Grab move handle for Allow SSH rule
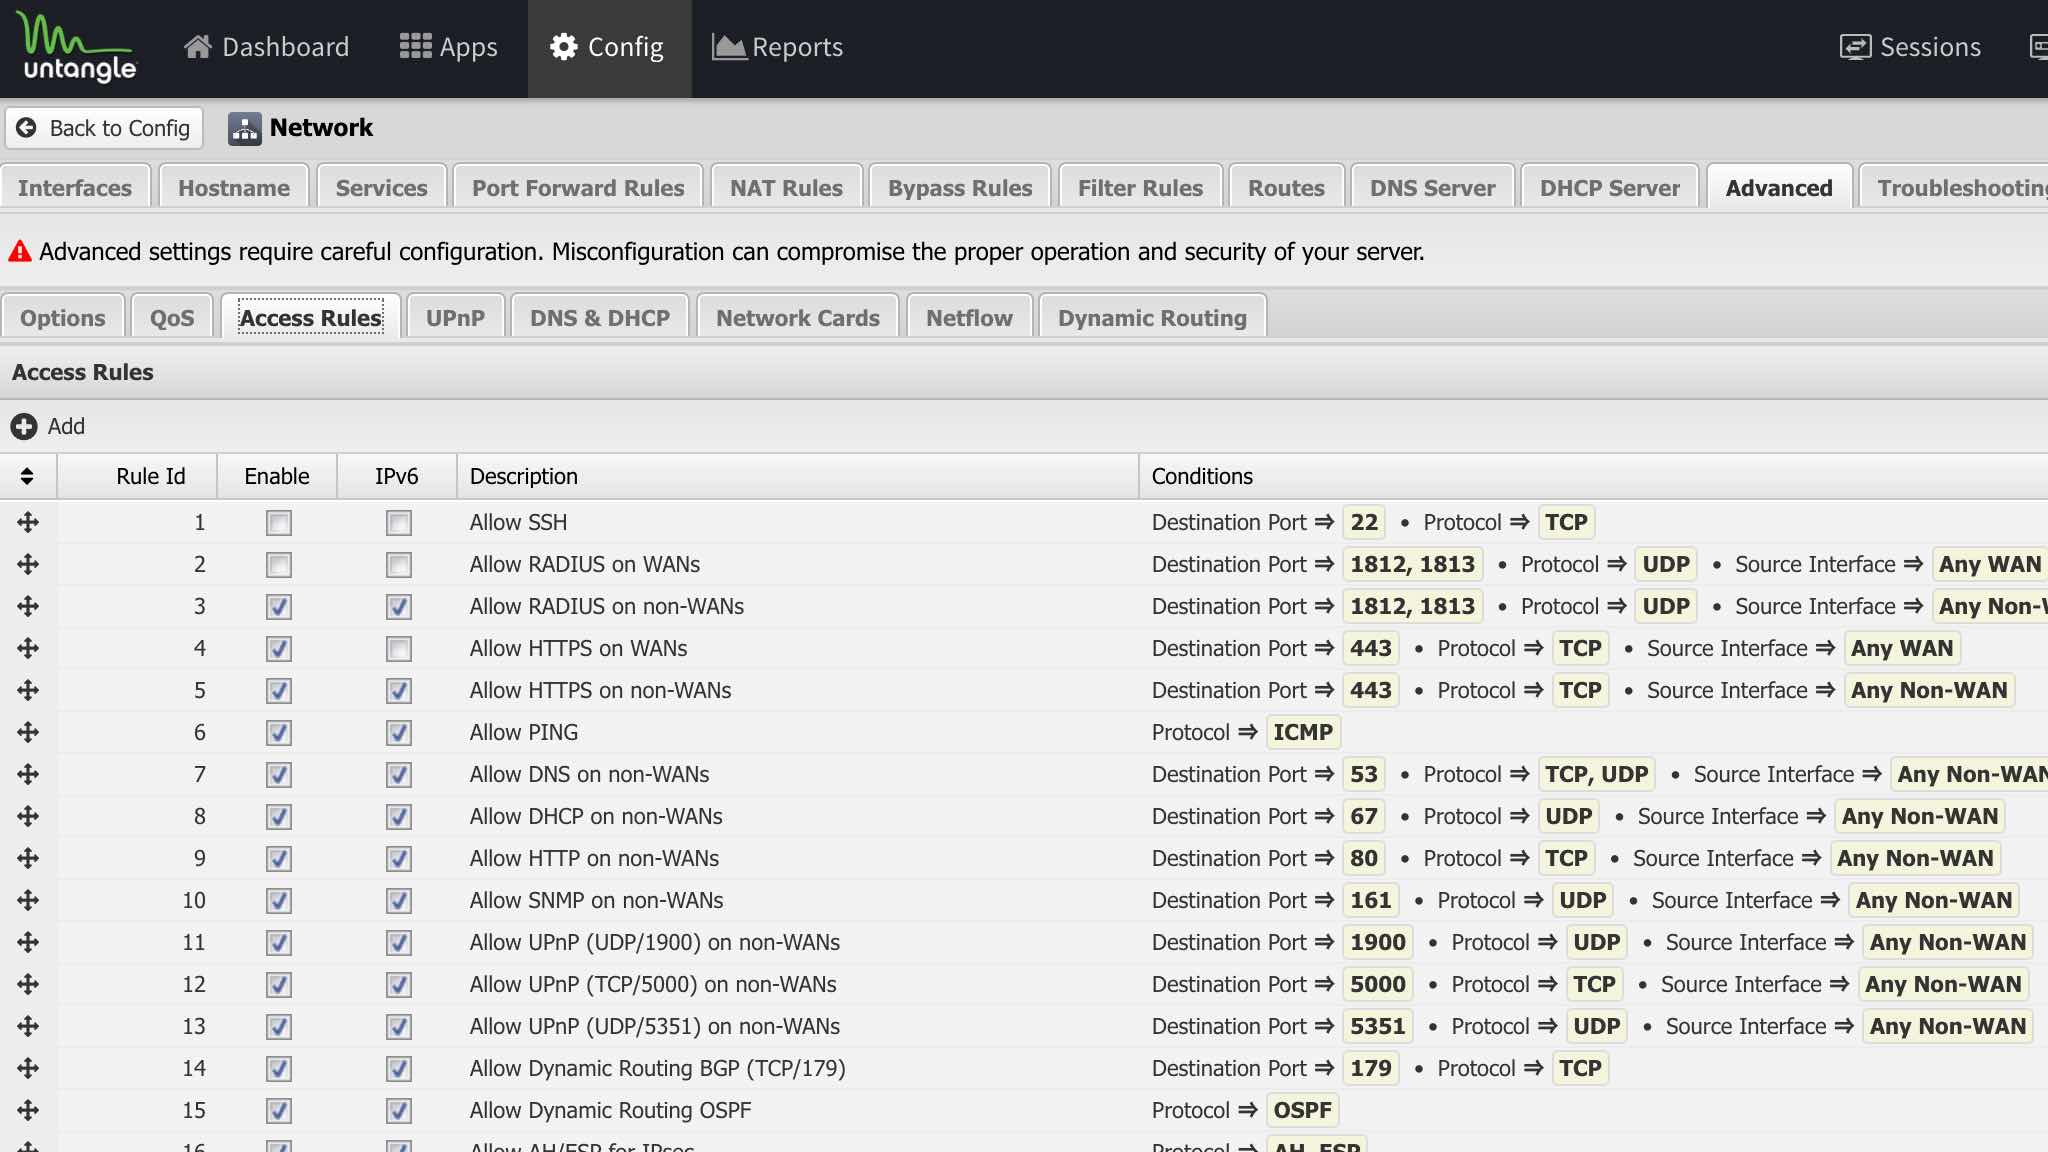2048x1152 pixels. click(28, 522)
